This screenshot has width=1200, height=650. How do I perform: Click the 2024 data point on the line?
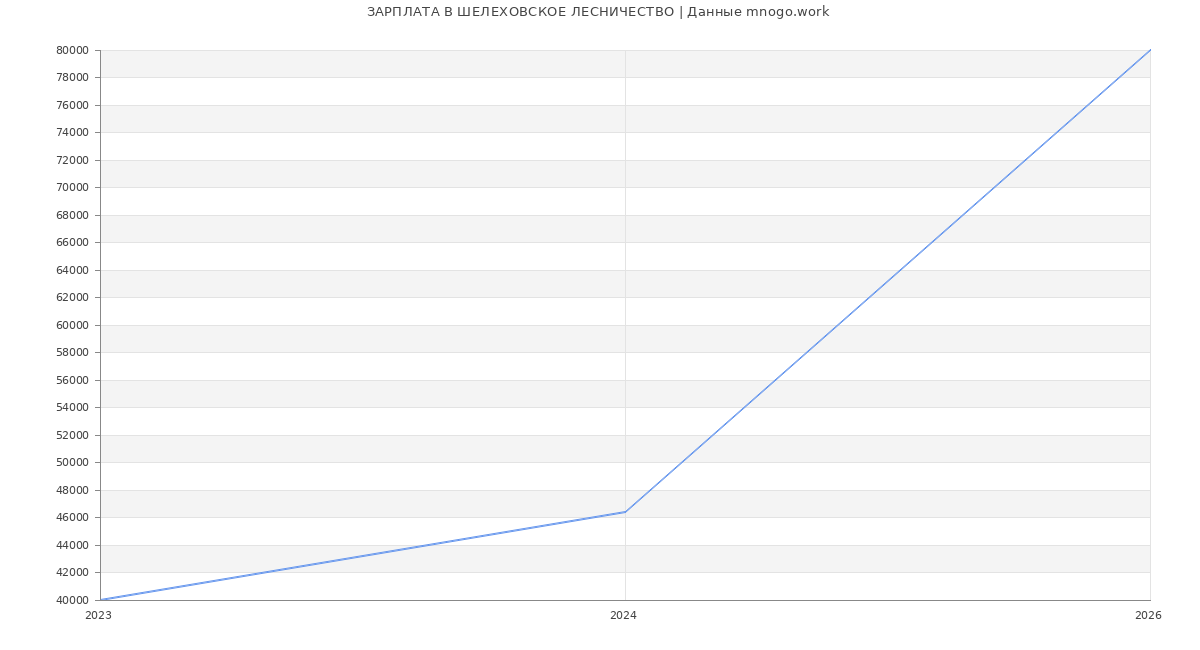click(x=625, y=512)
